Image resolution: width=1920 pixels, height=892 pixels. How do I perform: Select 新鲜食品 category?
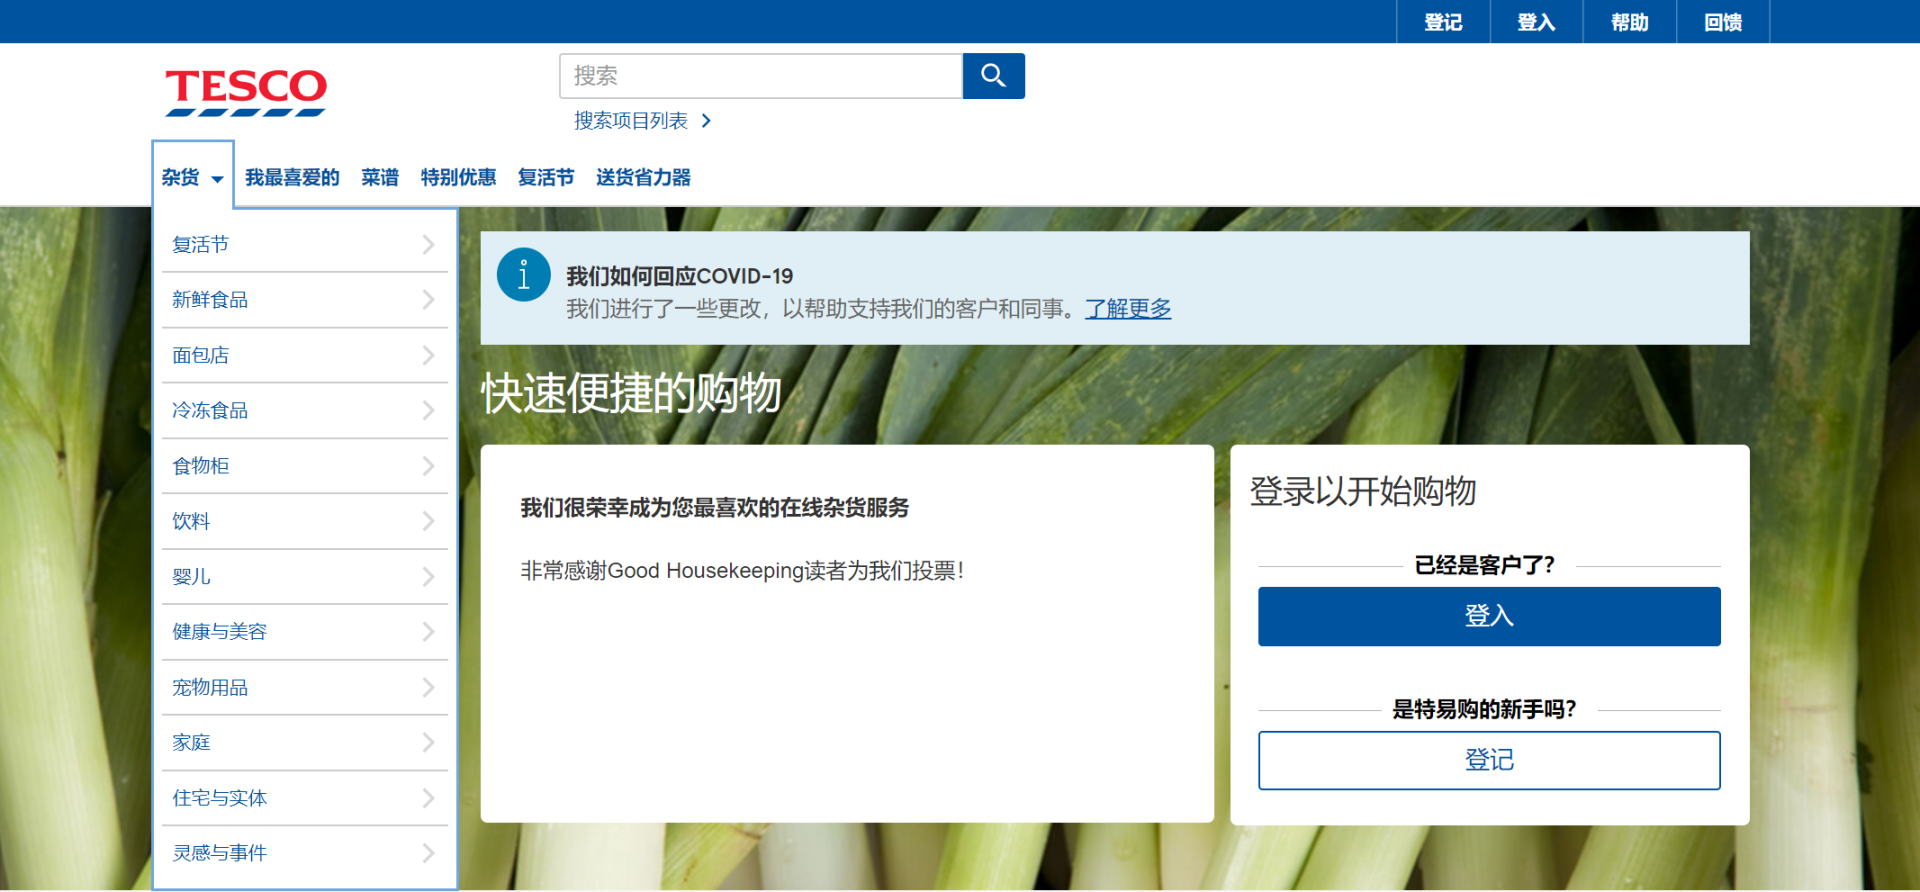[x=210, y=300]
